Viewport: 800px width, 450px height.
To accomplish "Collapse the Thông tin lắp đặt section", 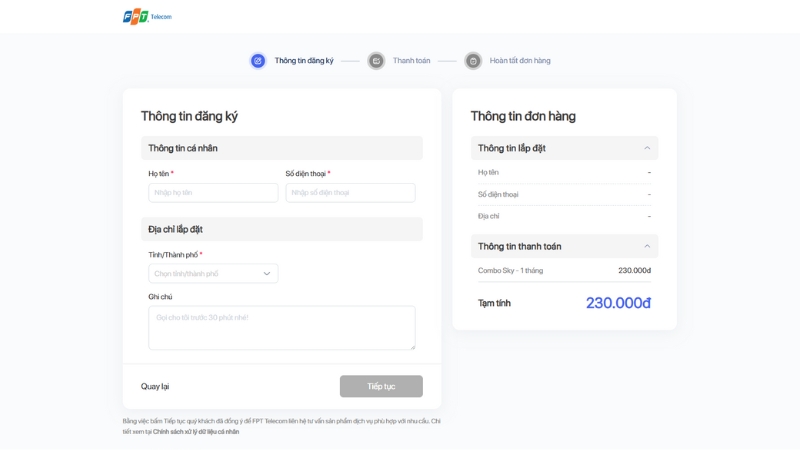I will point(647,148).
